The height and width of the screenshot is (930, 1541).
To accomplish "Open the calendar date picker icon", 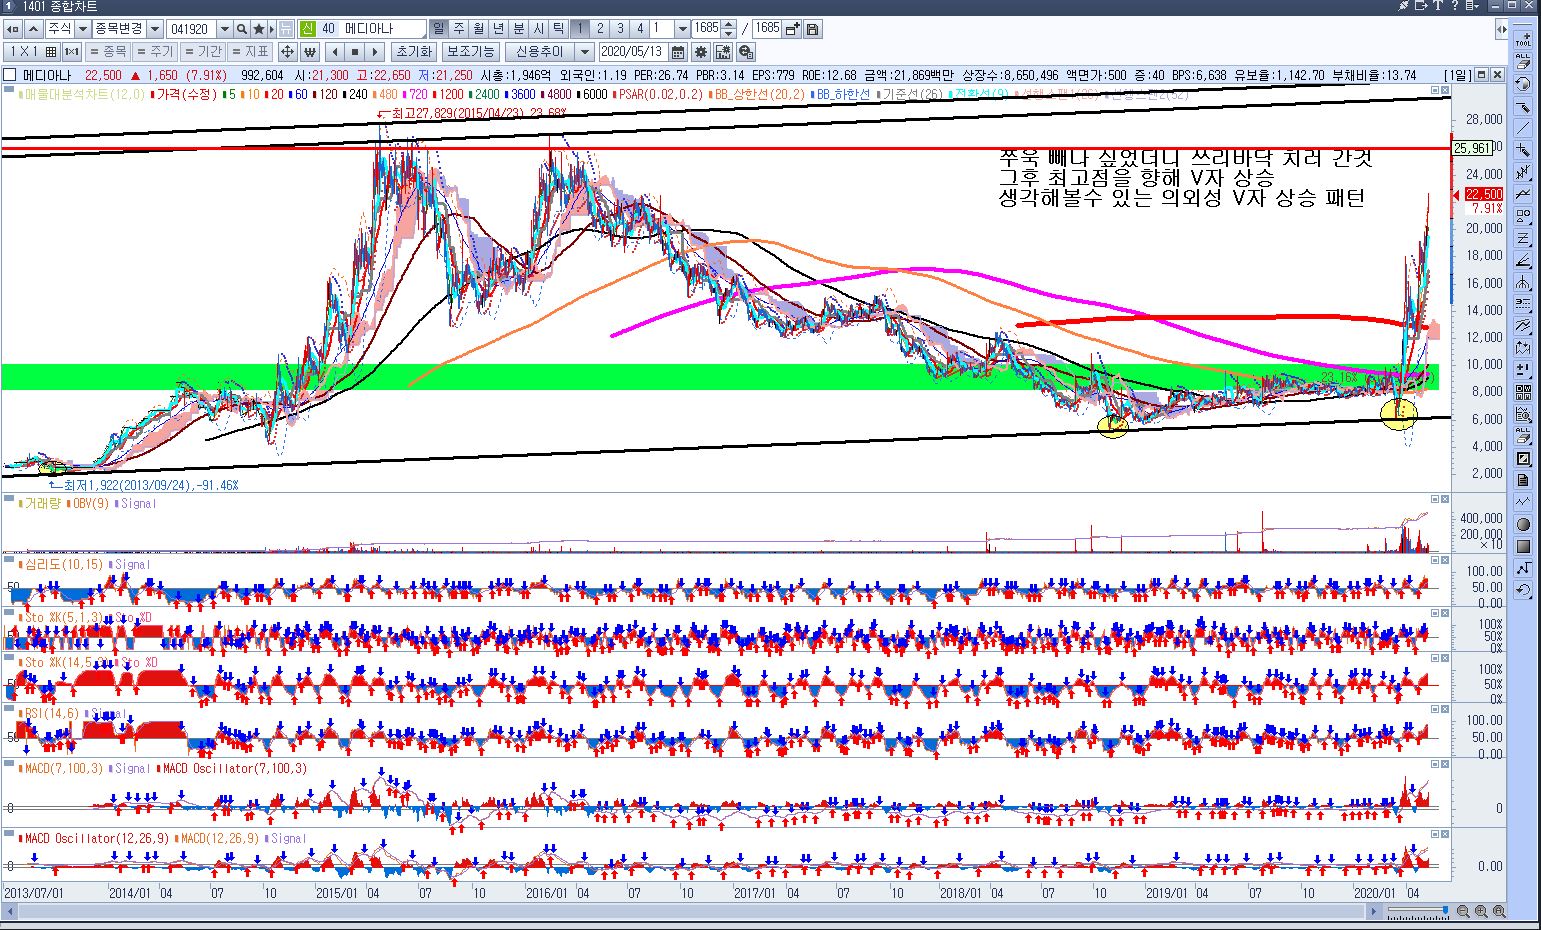I will 678,52.
